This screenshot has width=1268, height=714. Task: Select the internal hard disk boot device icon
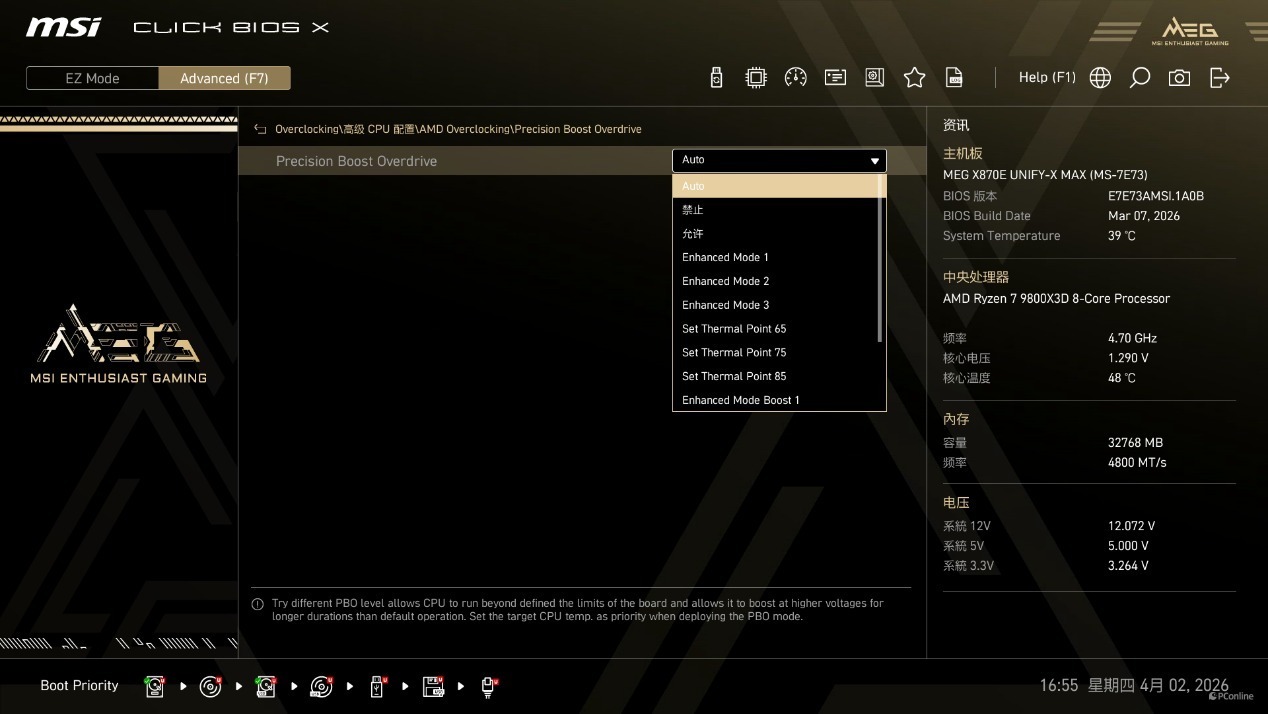155,686
